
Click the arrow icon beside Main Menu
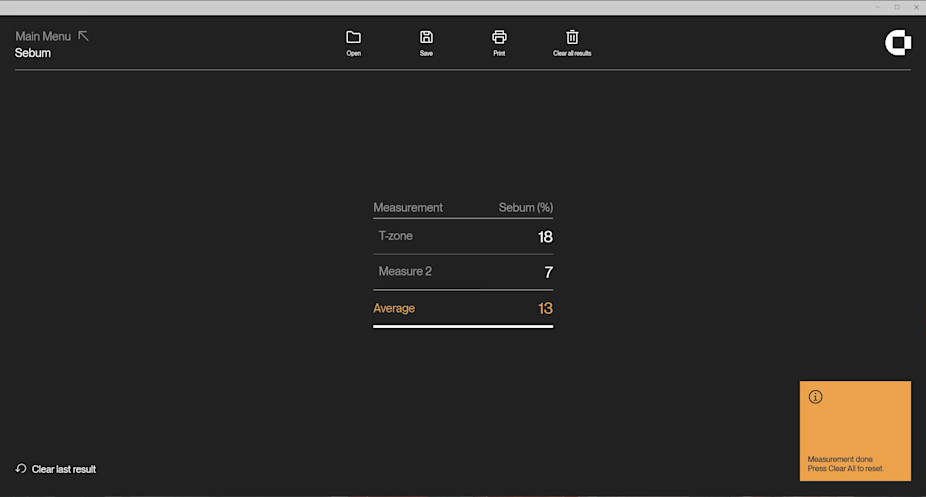point(83,36)
